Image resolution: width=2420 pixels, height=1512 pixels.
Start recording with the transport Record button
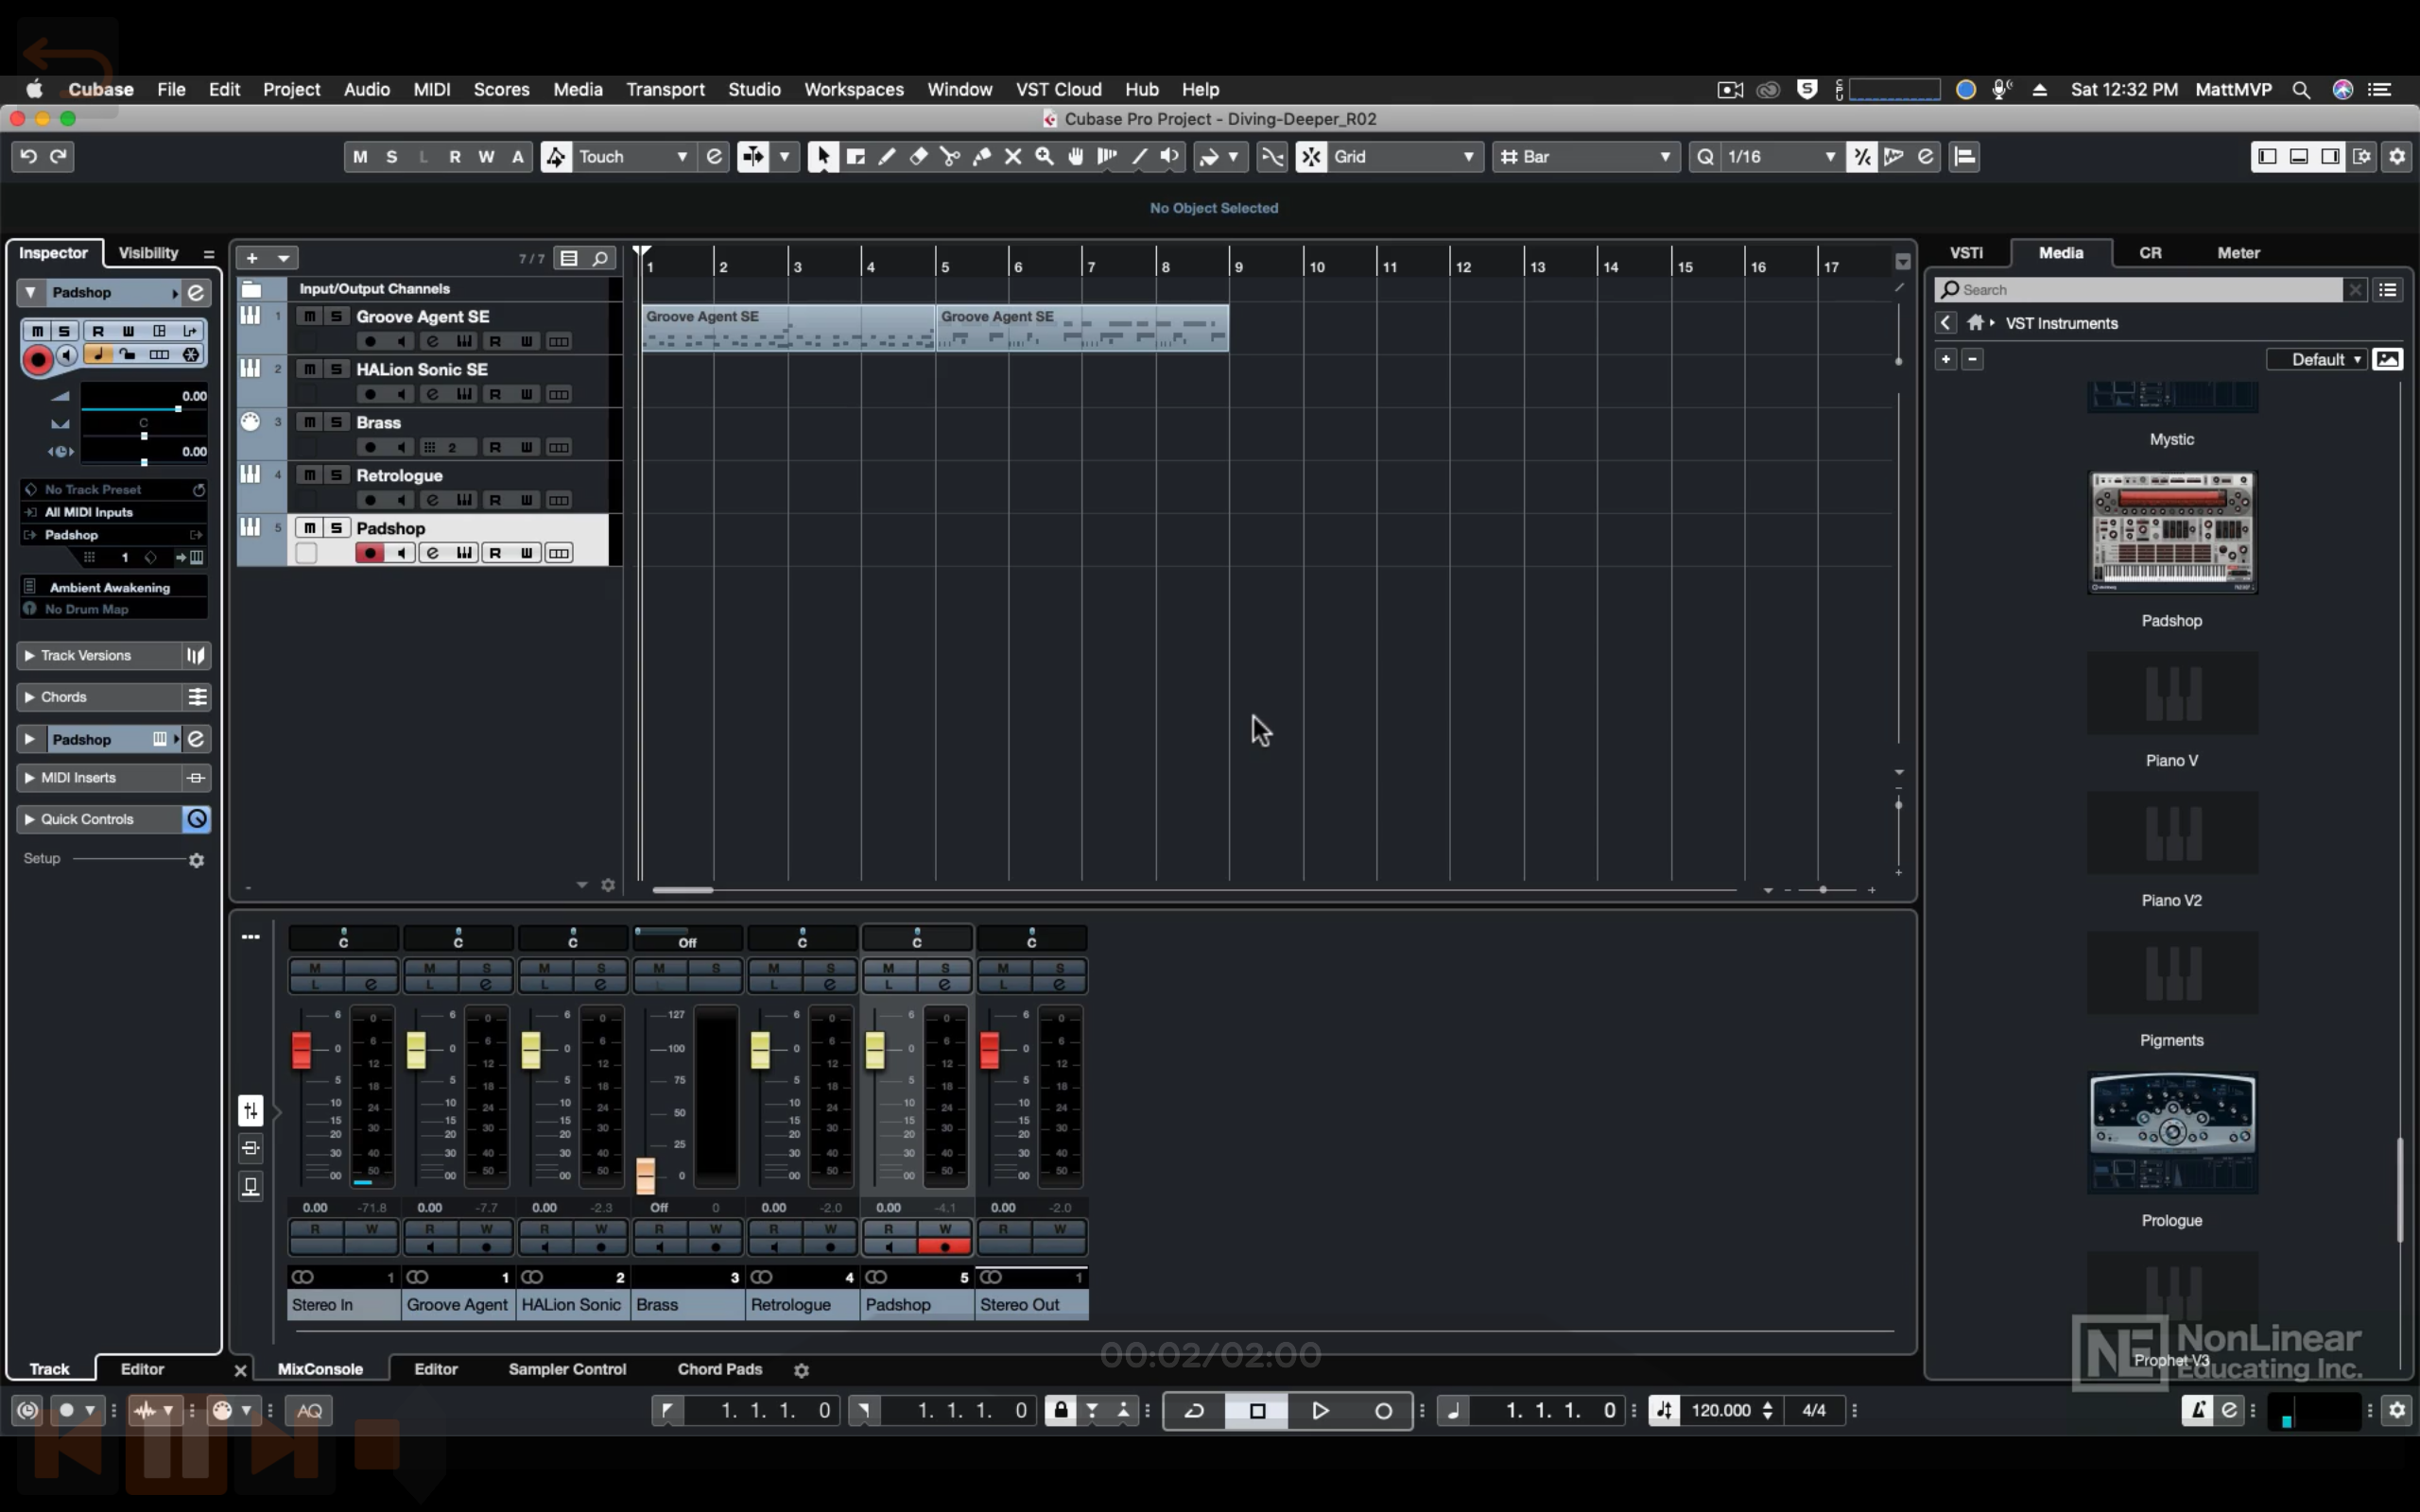tap(1383, 1411)
